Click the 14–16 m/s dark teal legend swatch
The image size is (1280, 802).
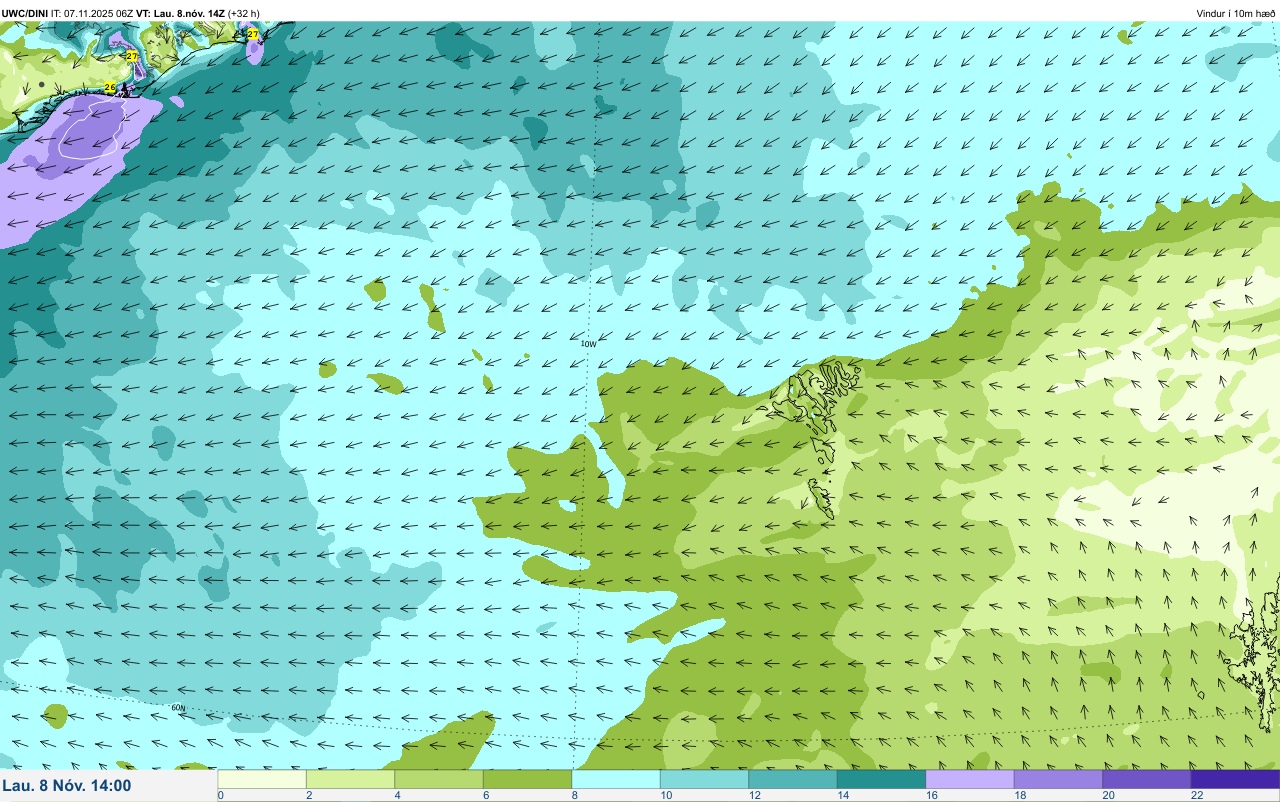tap(881, 779)
